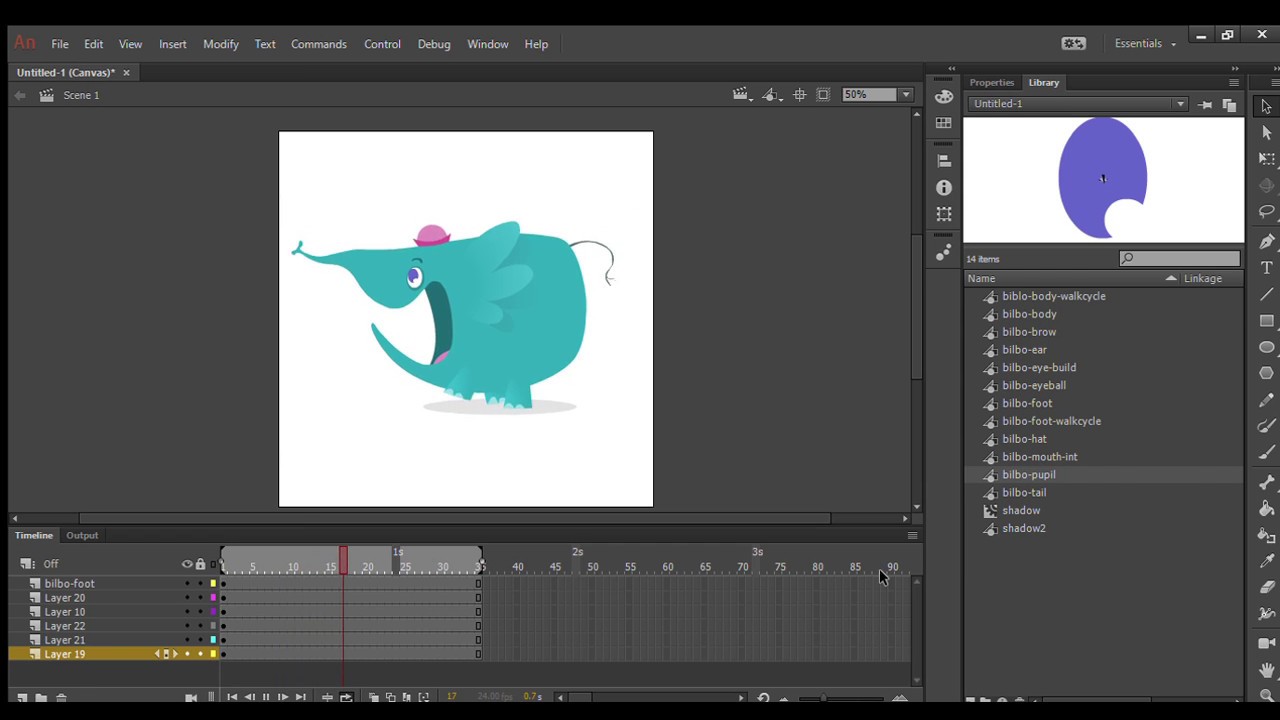The height and width of the screenshot is (720, 1280).
Task: Select the Eyedropper tool
Action: [x=1267, y=561]
